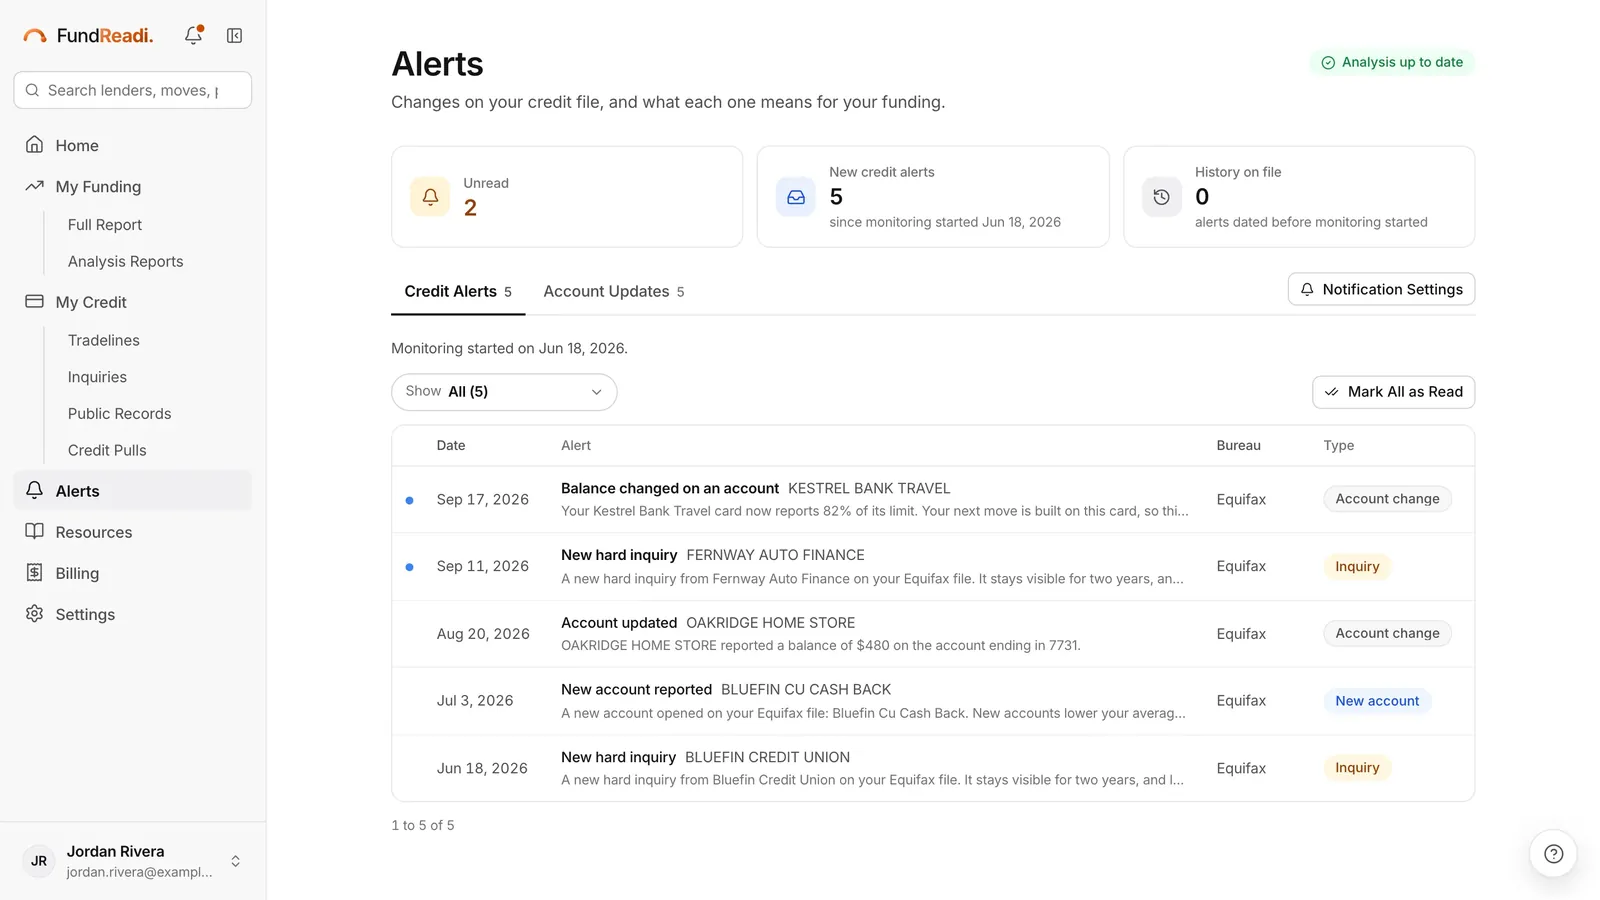1600x900 pixels.
Task: Click the Jordan Rivera name in sidebar footer
Action: click(115, 851)
